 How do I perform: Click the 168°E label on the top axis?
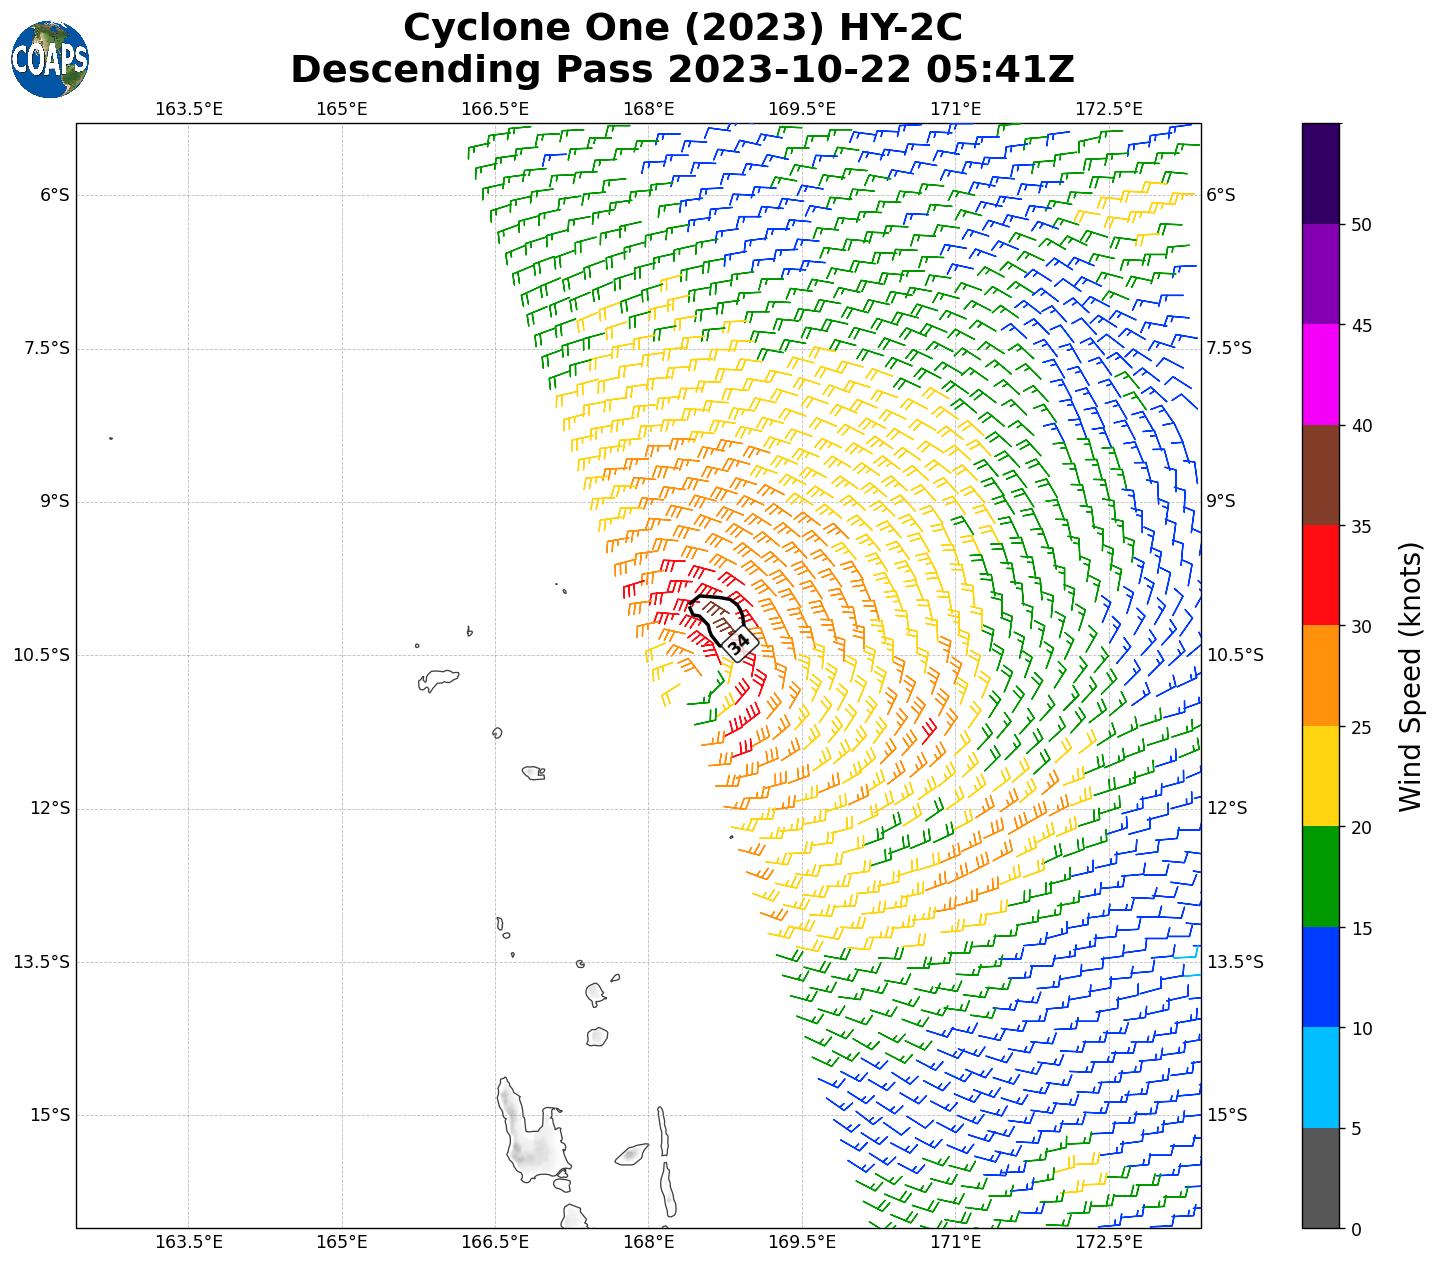pyautogui.click(x=648, y=108)
